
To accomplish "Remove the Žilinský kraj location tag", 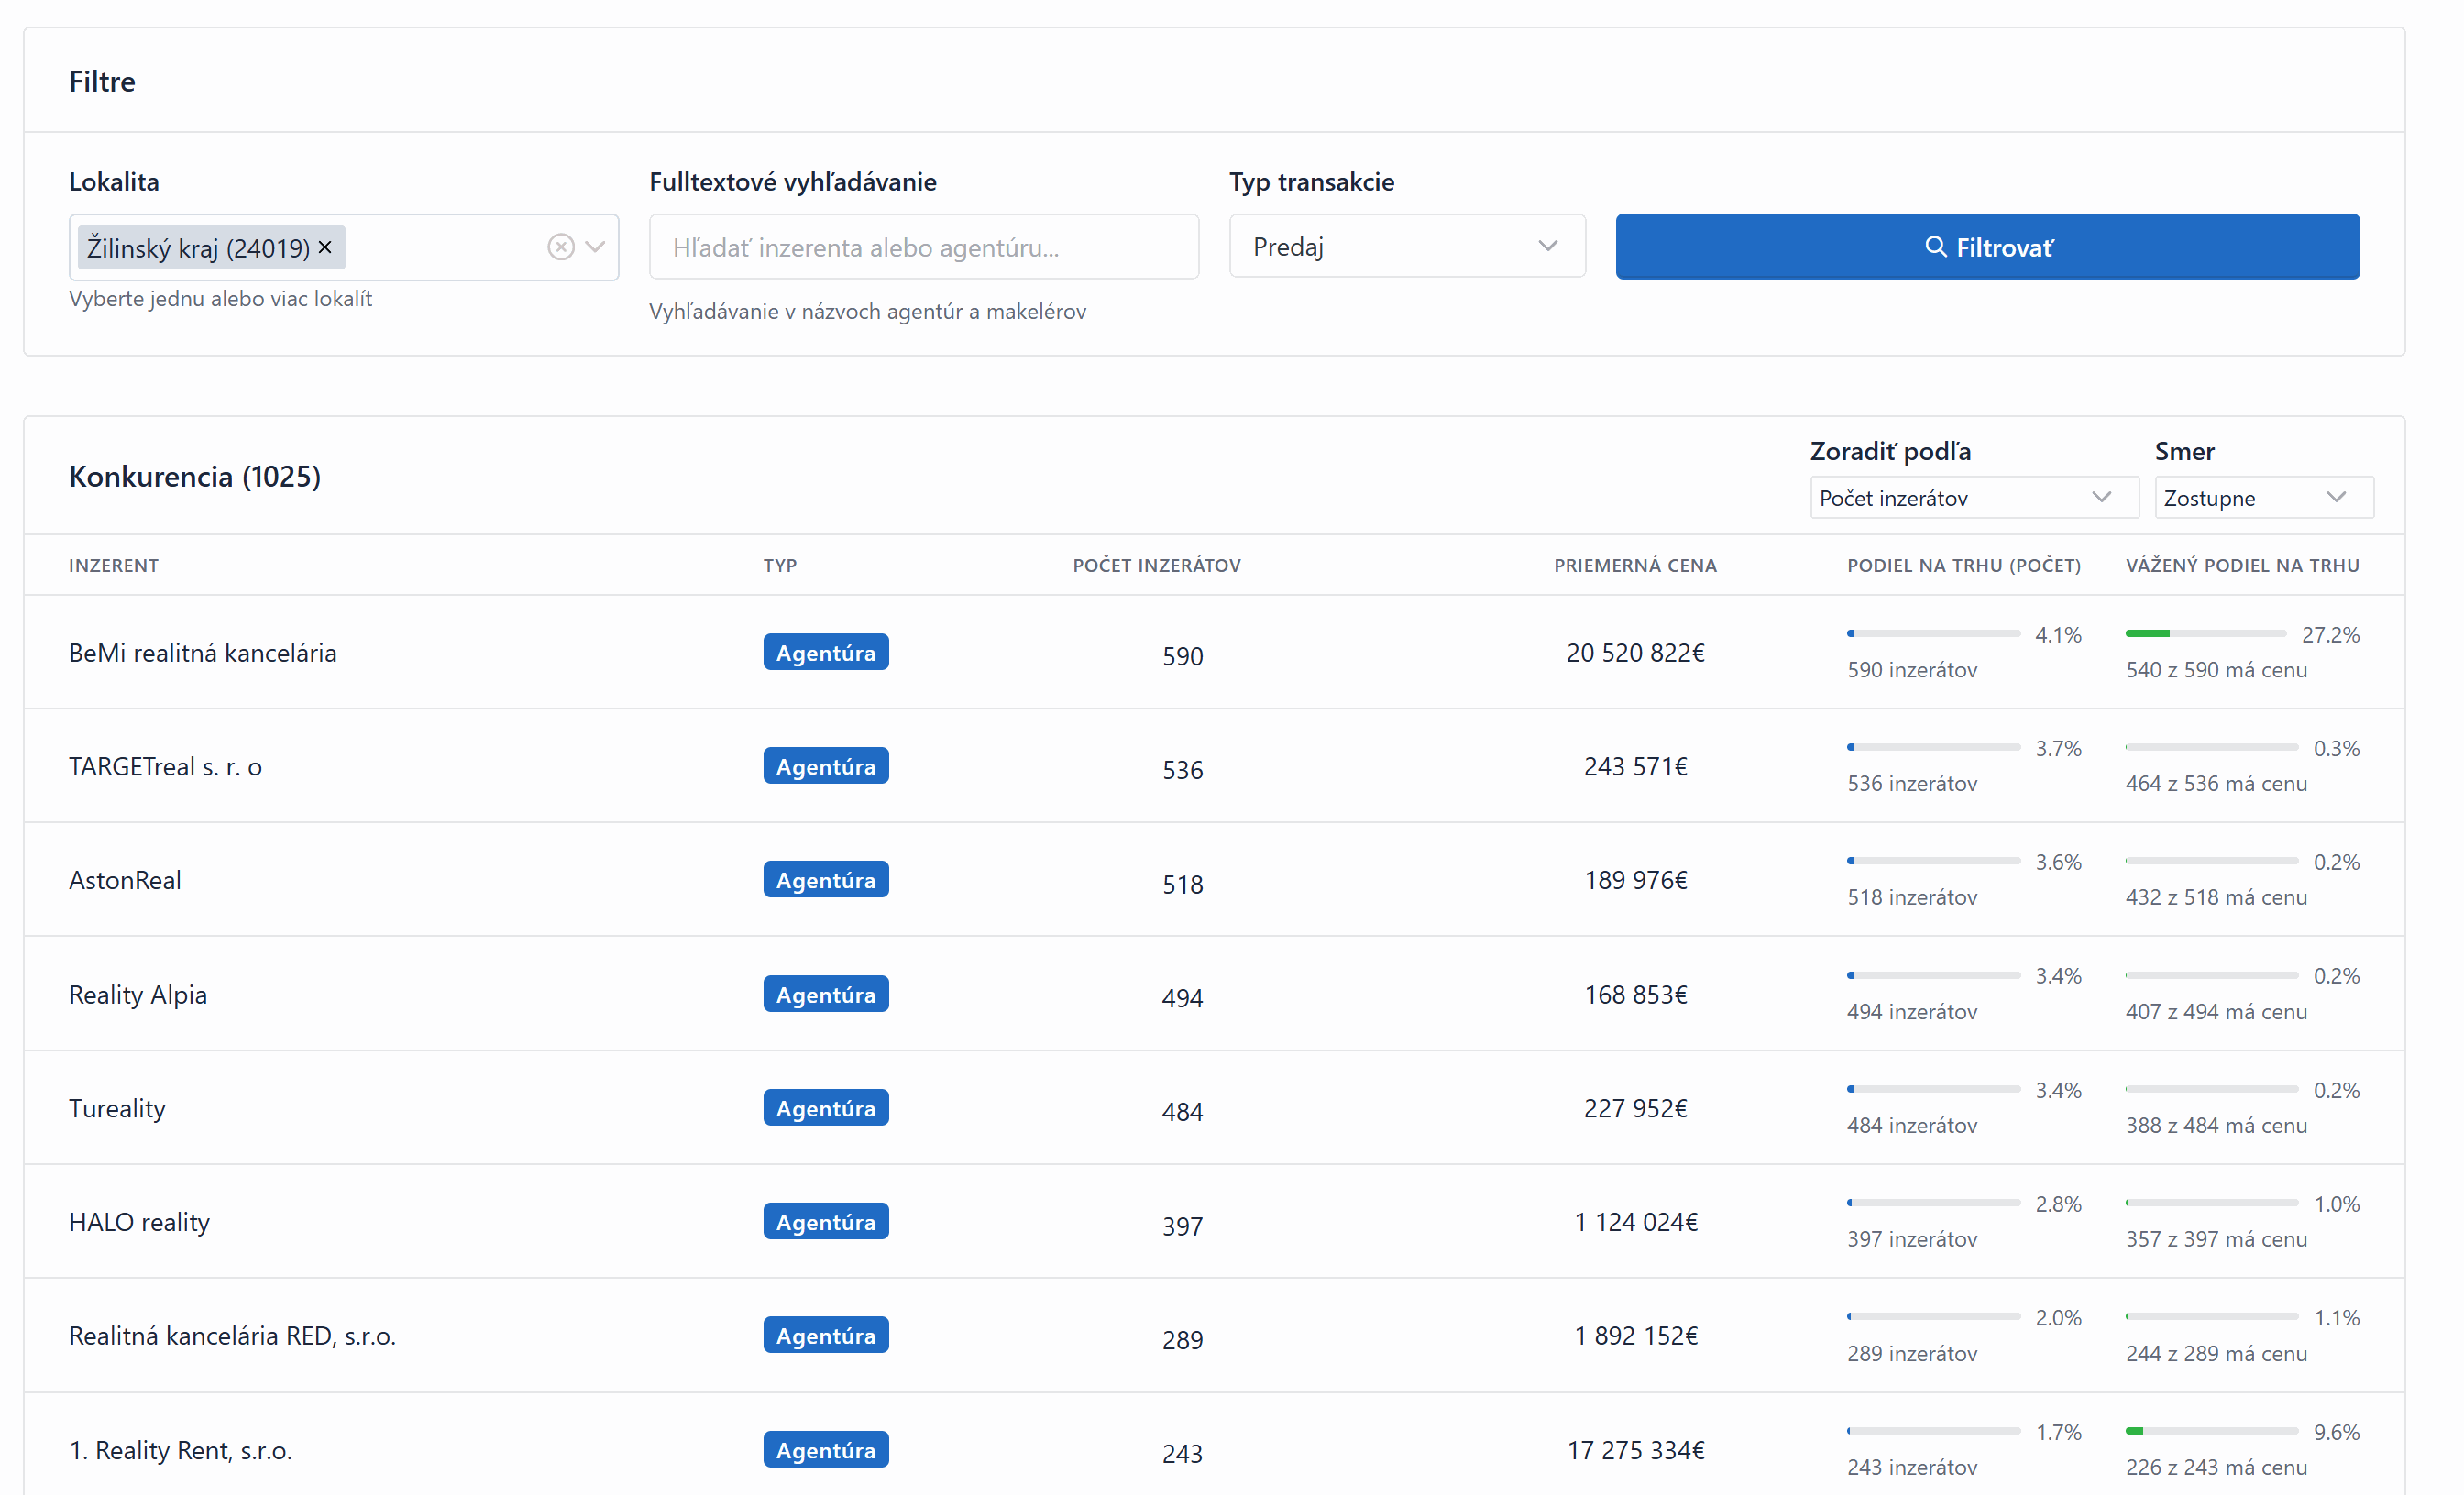I will [325, 247].
